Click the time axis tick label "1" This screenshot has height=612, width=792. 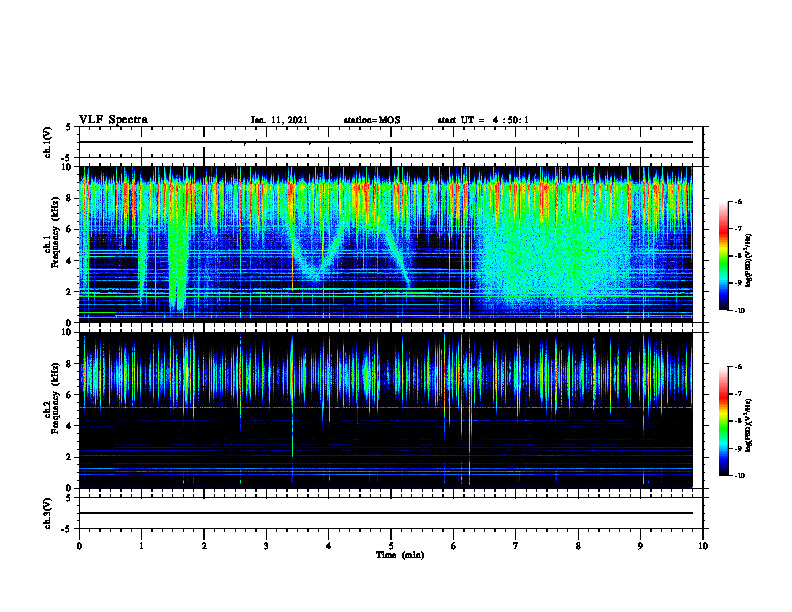tap(141, 545)
